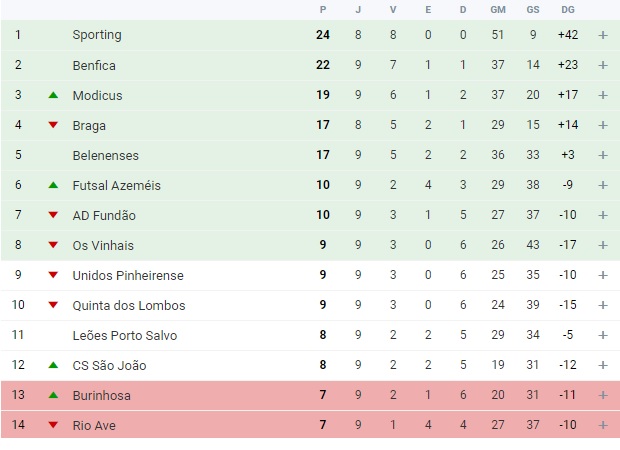Open the Benfica team name link
Screen dimensions: 620x450
(94, 65)
